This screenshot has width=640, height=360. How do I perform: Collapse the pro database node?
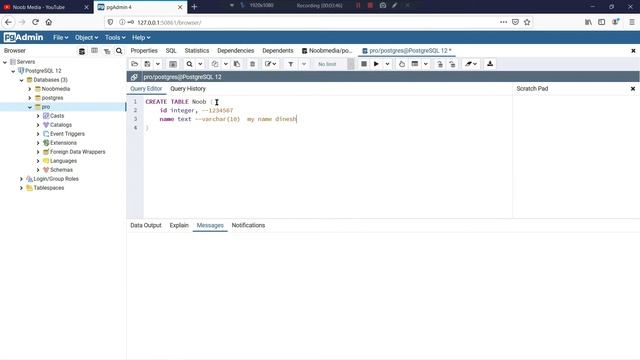[30, 107]
